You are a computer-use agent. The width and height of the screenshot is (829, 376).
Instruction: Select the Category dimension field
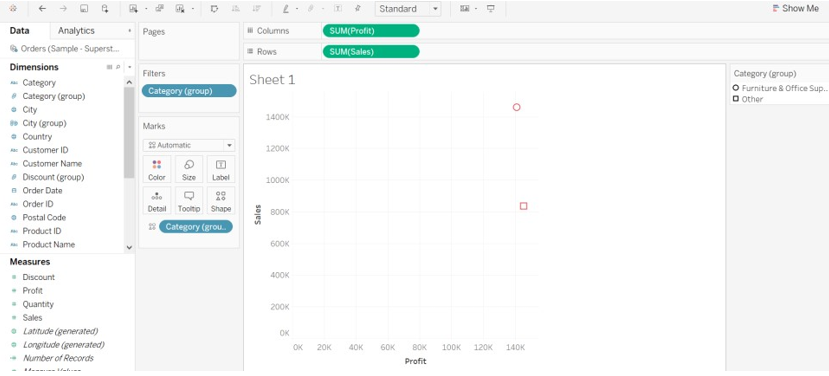(x=39, y=82)
